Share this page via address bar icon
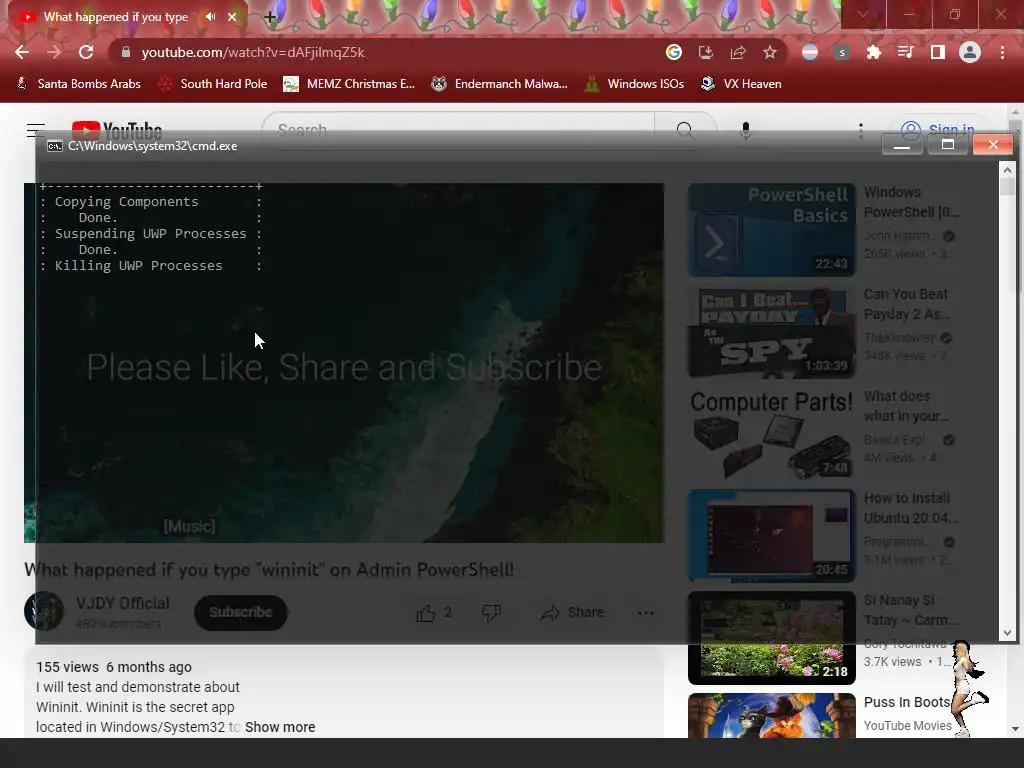This screenshot has height=768, width=1024. pyautogui.click(x=738, y=52)
